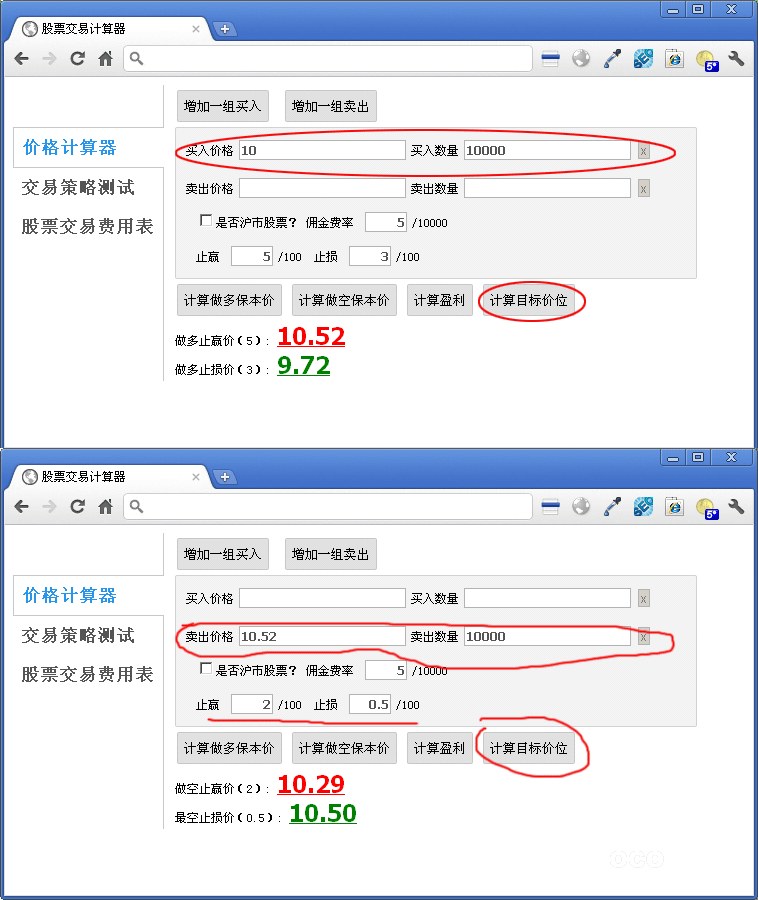Image resolution: width=758 pixels, height=900 pixels.
Task: Remove the 卖出价格 row in top window
Action: [643, 188]
